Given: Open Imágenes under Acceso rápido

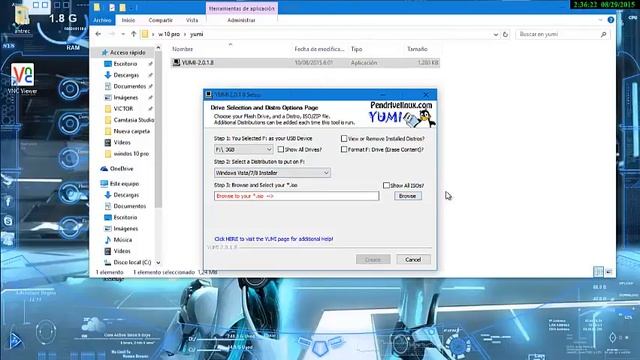Looking at the screenshot, I should [126, 98].
